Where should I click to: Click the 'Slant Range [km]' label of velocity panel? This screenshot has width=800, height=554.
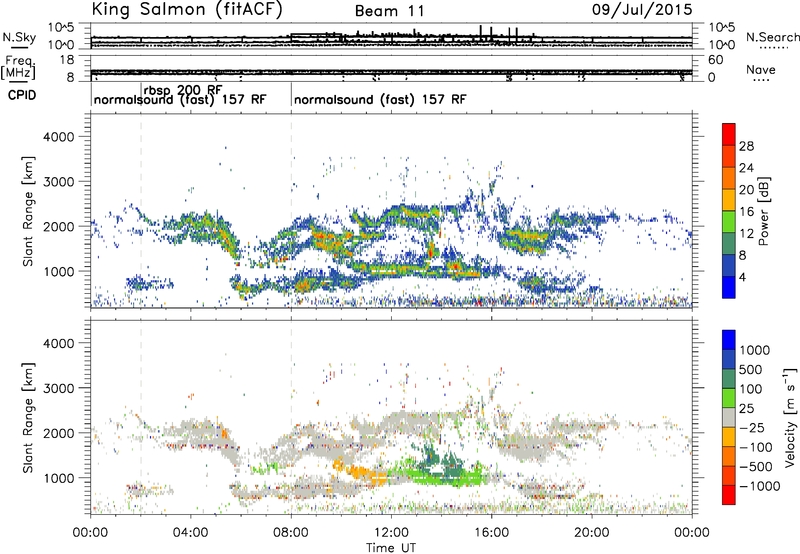tap(28, 418)
